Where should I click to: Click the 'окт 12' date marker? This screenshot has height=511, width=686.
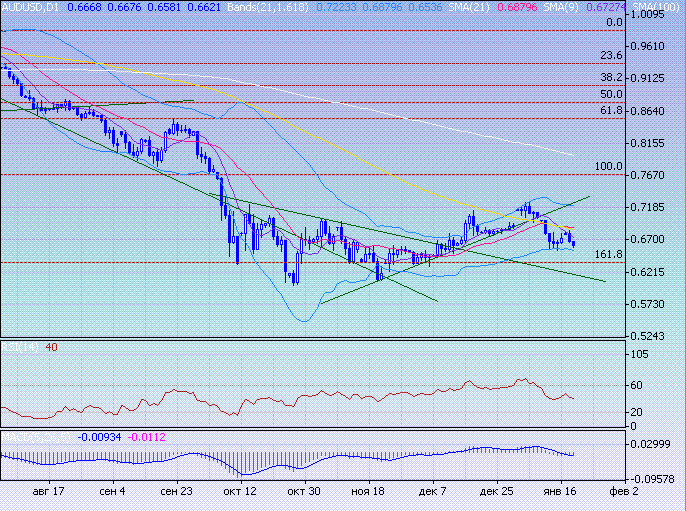coord(240,492)
